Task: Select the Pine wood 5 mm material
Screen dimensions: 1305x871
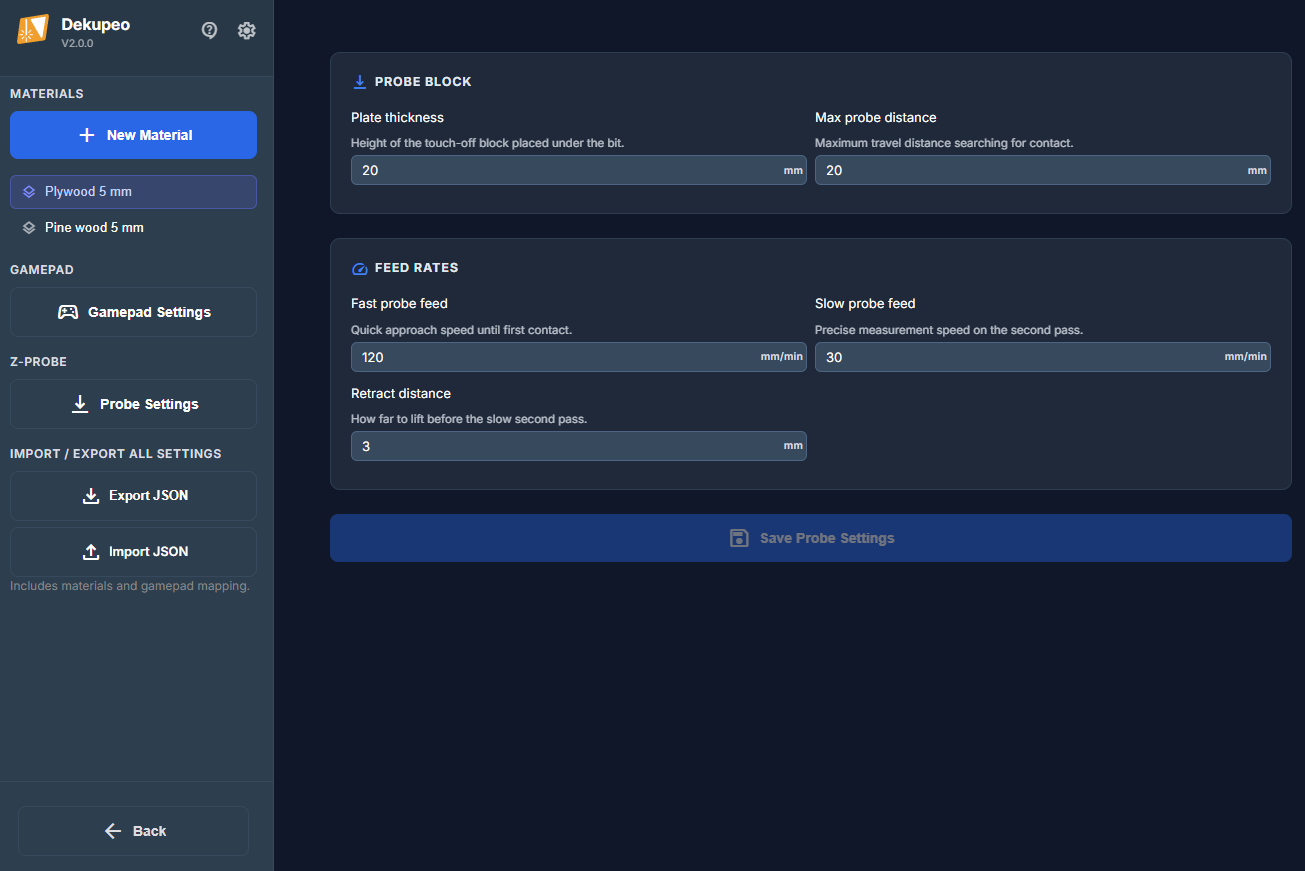Action: 133,228
